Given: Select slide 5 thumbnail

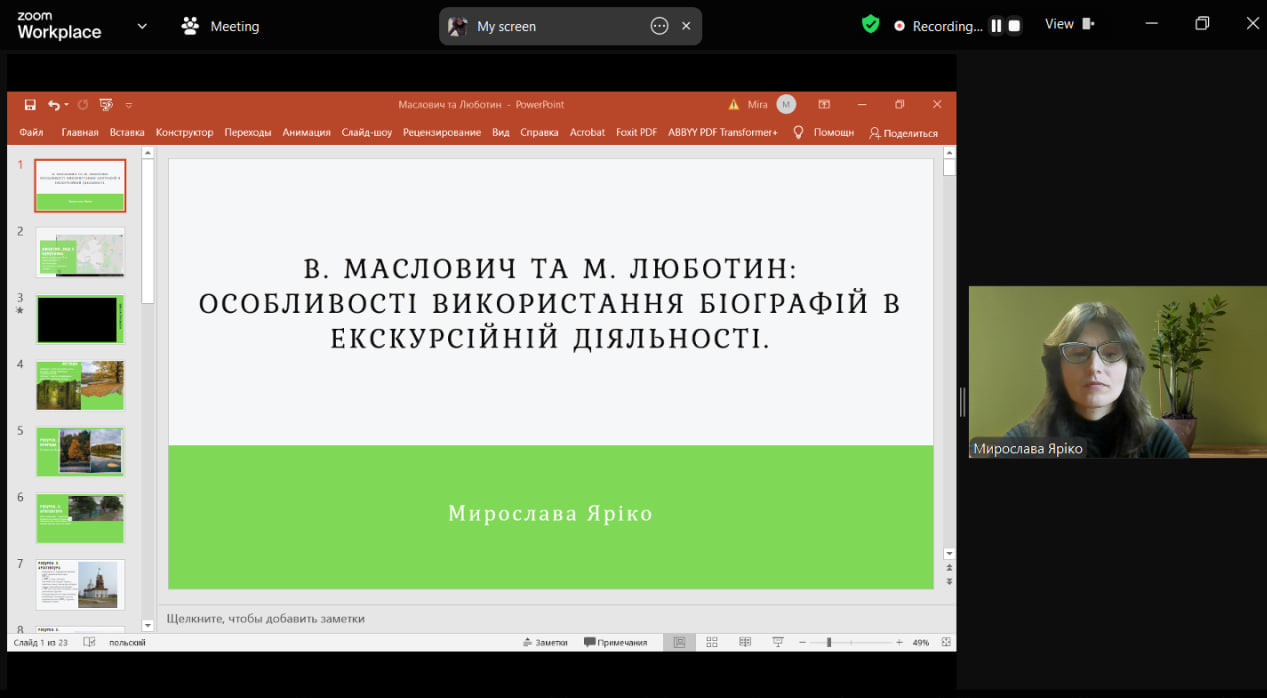Looking at the screenshot, I should point(80,452).
